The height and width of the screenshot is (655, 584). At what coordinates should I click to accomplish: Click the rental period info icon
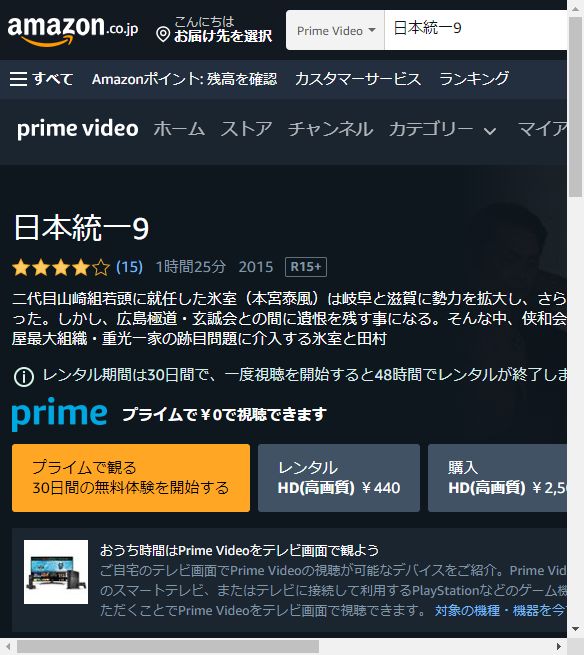(x=24, y=377)
